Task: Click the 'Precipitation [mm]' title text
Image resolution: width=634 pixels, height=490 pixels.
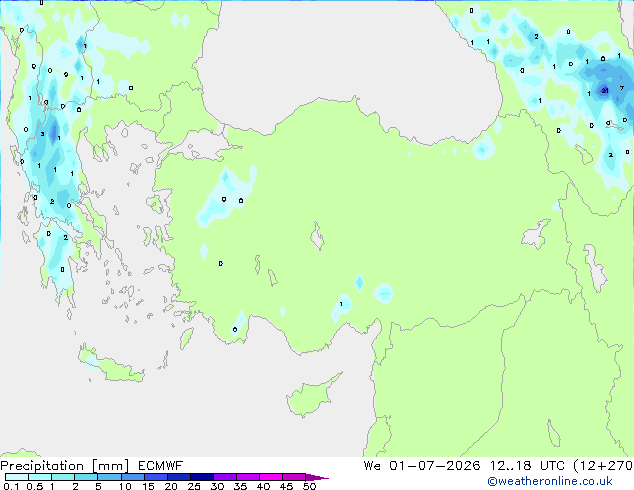Action: [65, 466]
